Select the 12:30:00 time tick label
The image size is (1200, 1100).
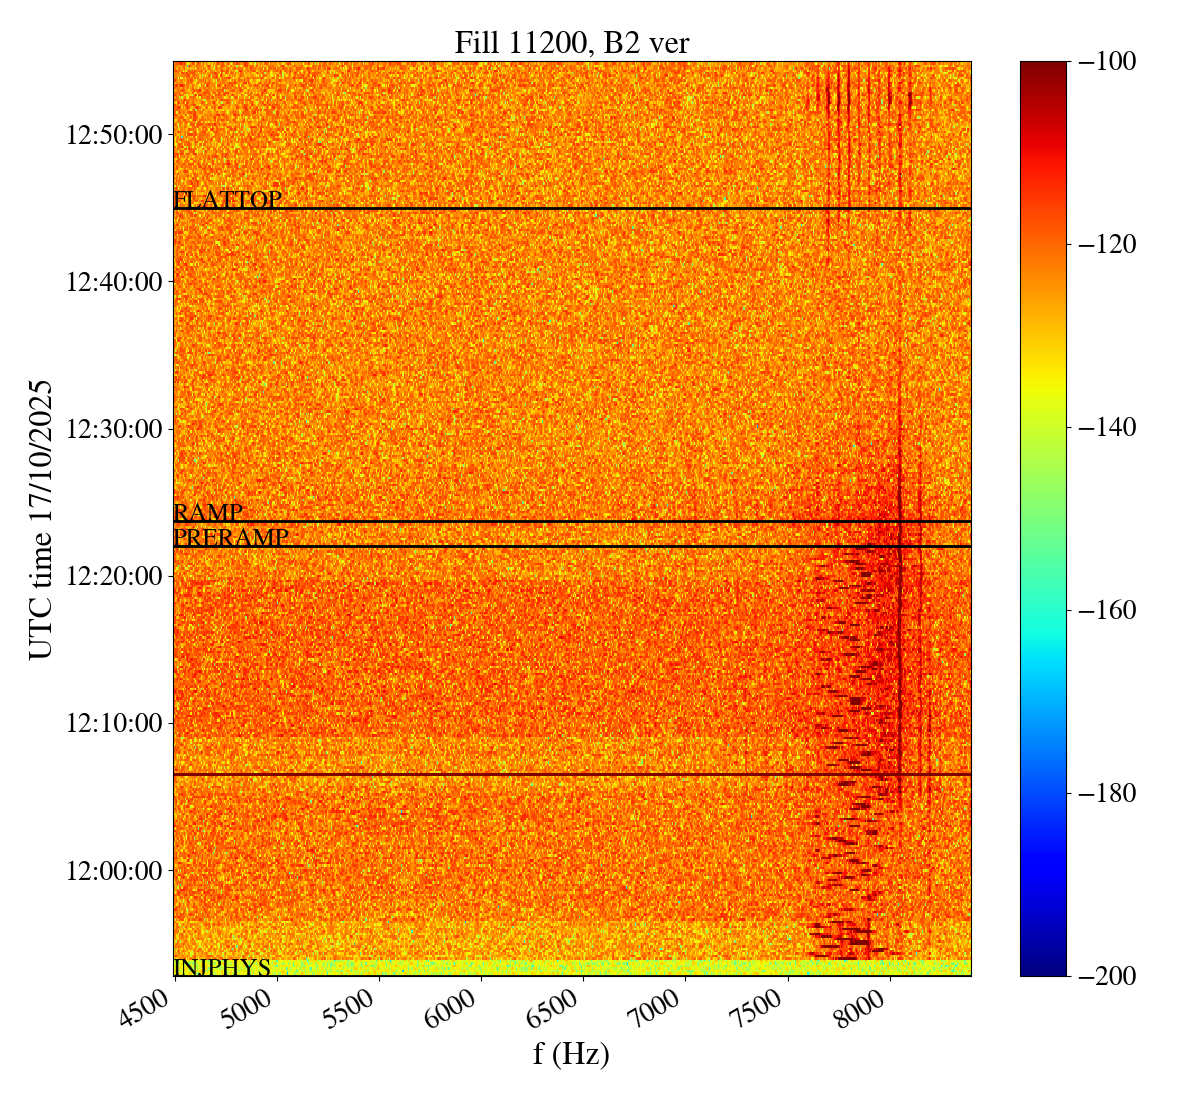[114, 429]
